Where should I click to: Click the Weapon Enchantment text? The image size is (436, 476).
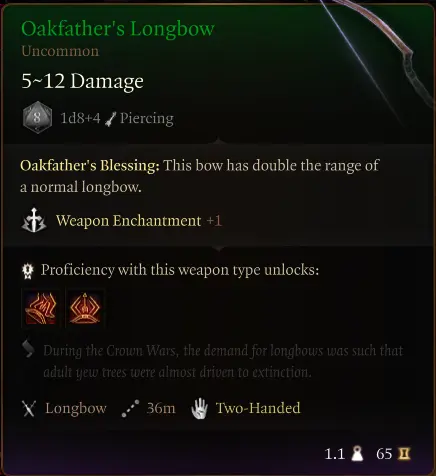[128, 221]
